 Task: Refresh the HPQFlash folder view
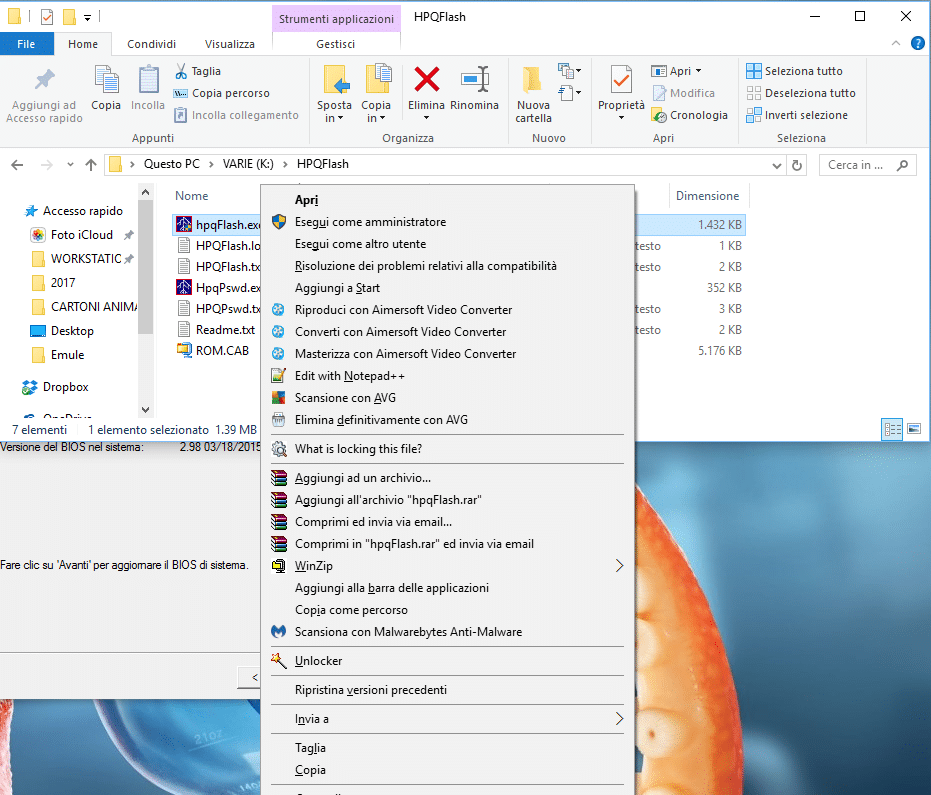click(x=797, y=165)
